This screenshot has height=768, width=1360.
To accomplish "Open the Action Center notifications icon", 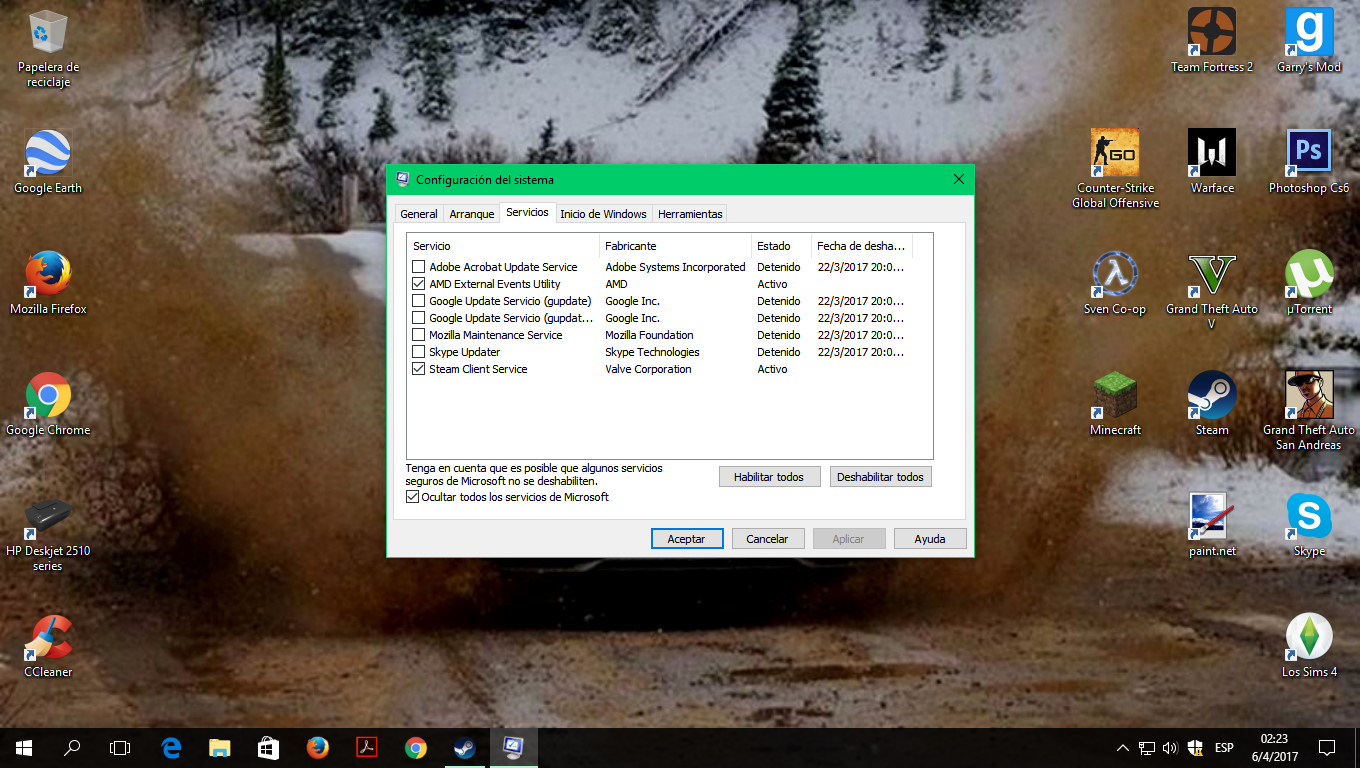I will [x=1327, y=748].
